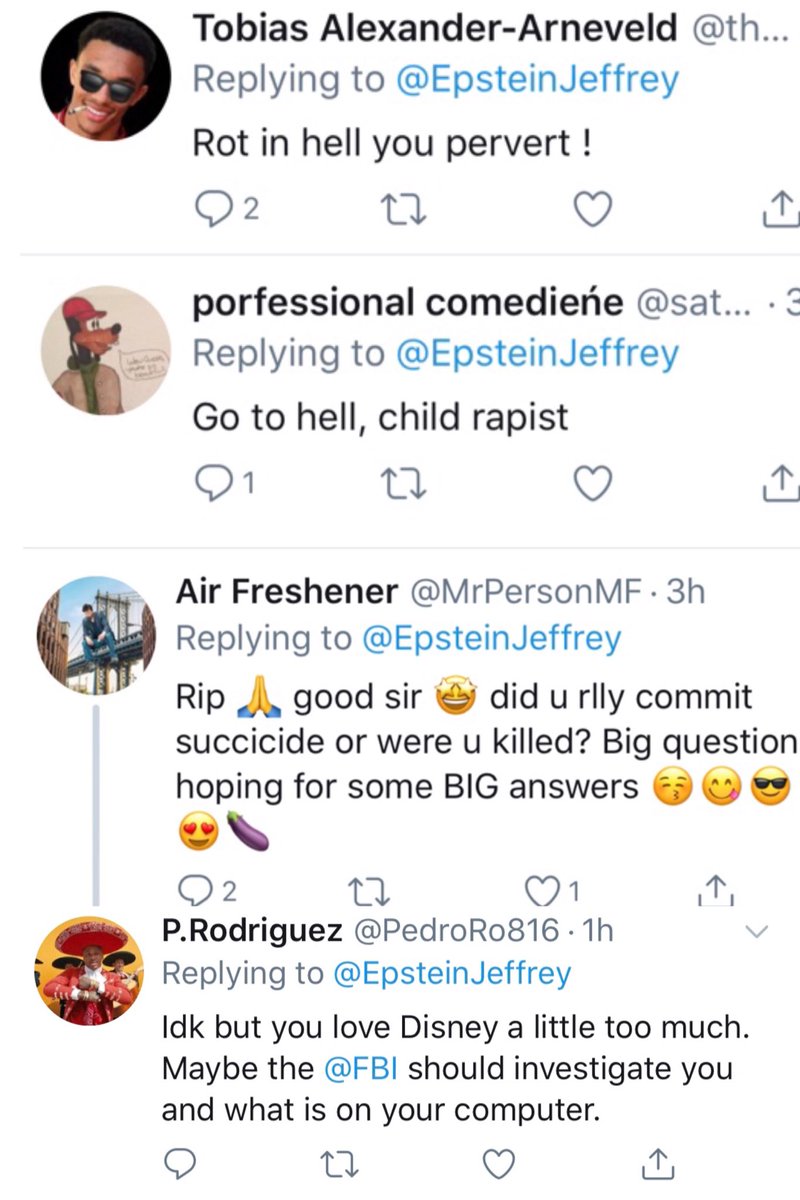800x1200 pixels.
Task: Like the "Rot in hell" tweet
Action: click(x=592, y=208)
